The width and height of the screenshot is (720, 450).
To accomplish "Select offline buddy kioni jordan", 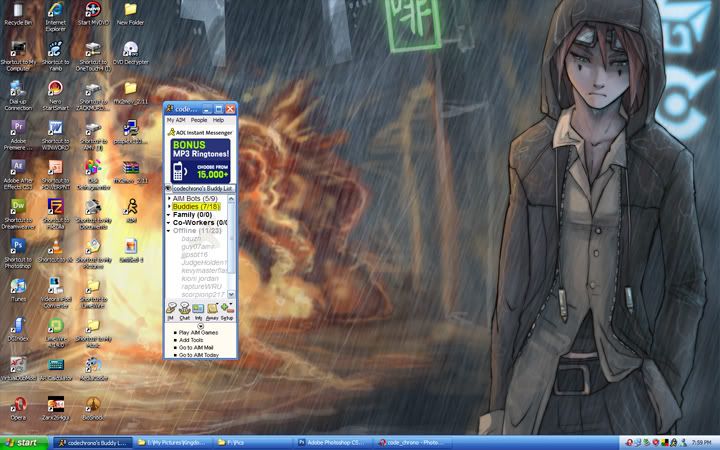I will pos(200,279).
